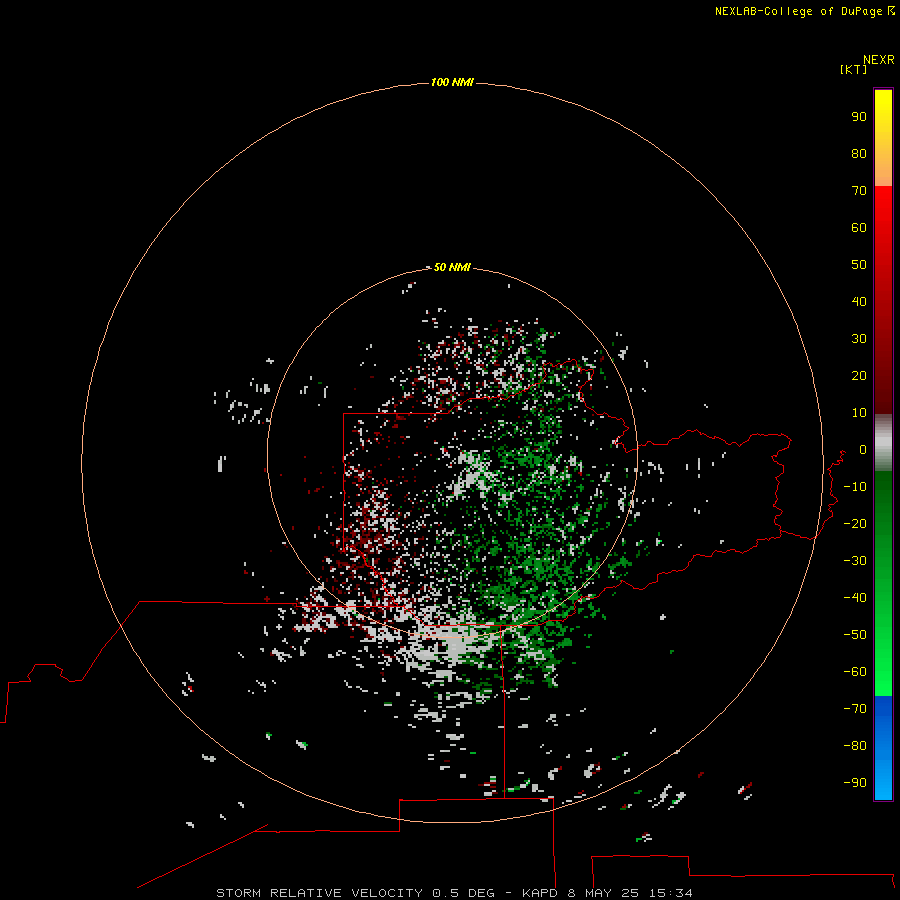Click the 50 NMI range ring label

[452, 267]
